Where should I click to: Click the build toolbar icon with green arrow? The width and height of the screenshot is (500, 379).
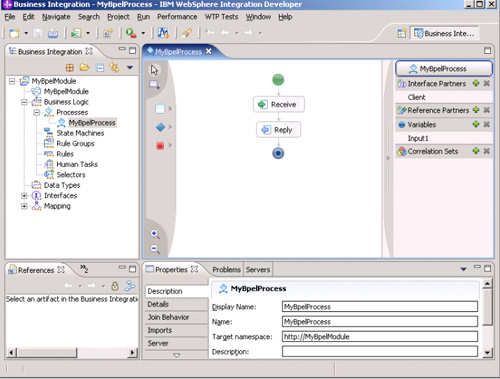pos(76,33)
